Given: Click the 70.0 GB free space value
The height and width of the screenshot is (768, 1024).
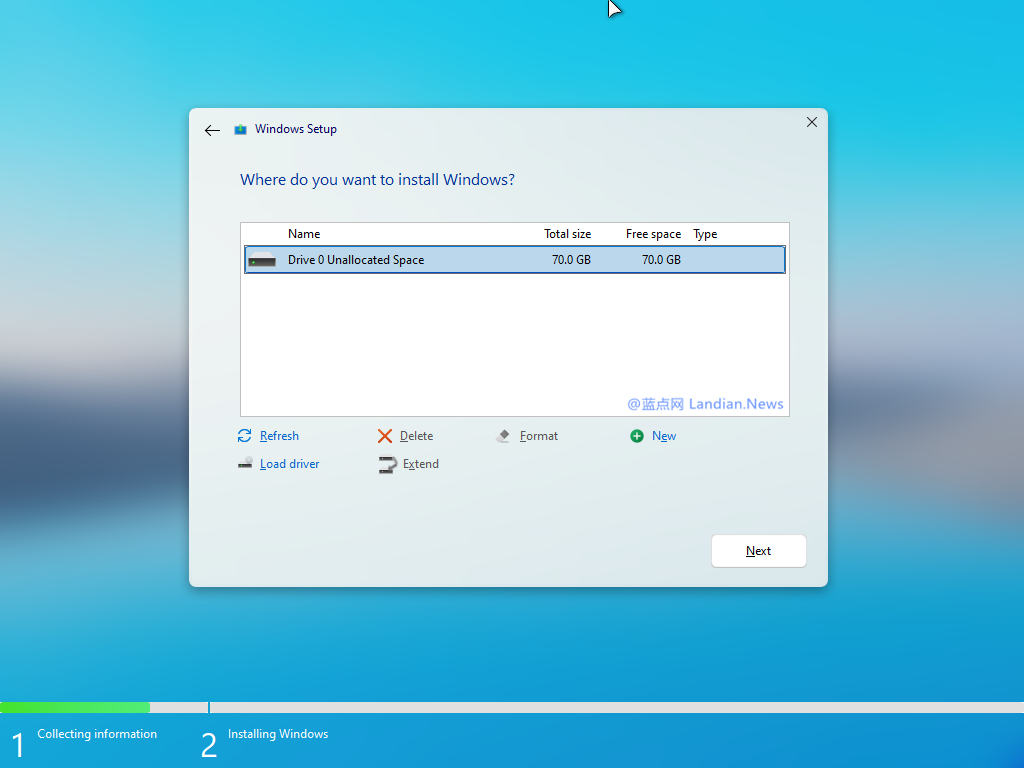Looking at the screenshot, I should (661, 259).
